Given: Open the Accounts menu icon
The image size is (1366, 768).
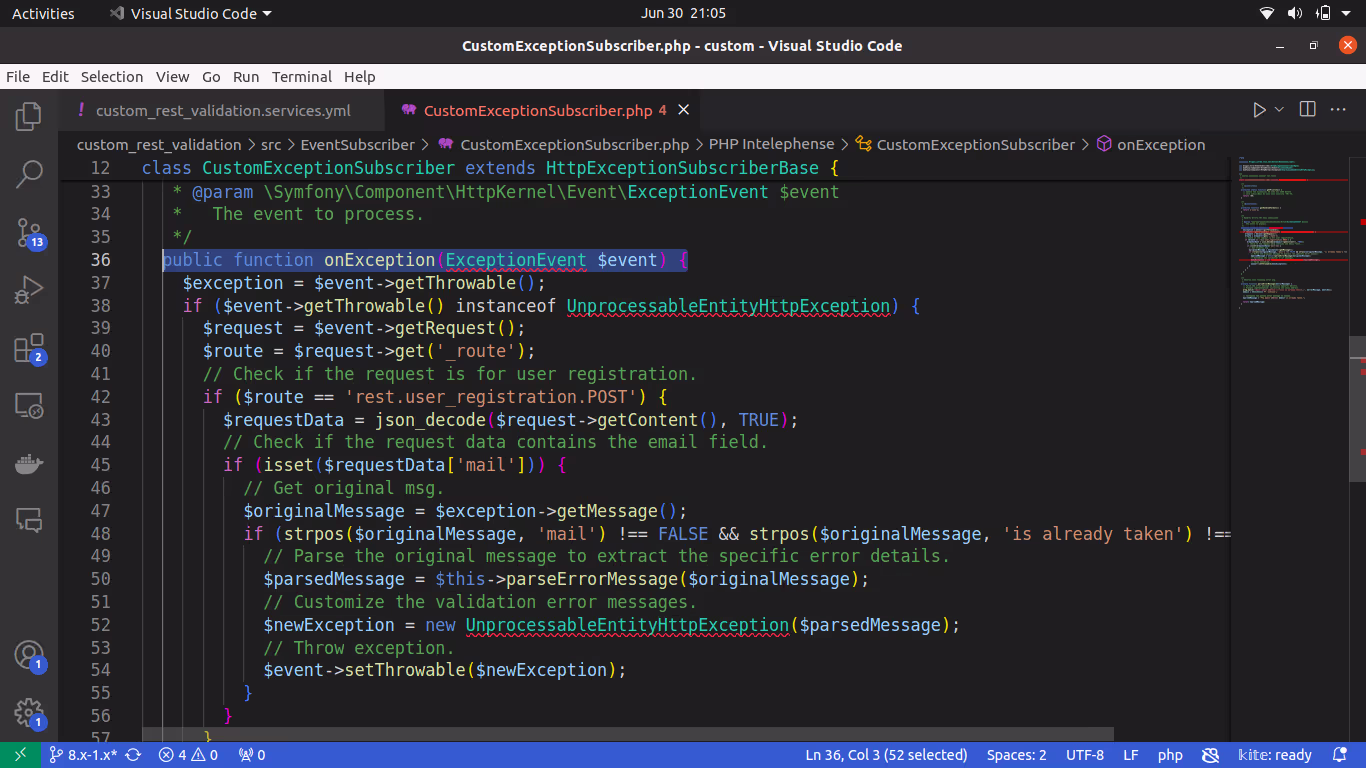Looking at the screenshot, I should tap(29, 656).
